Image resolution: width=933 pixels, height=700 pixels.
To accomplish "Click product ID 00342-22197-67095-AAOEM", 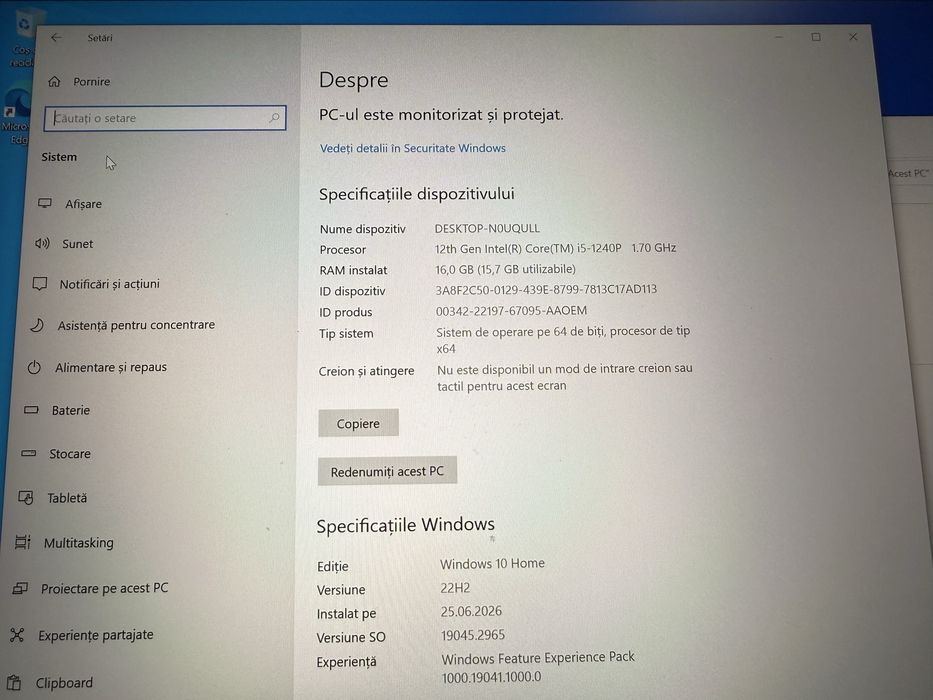I will pos(511,311).
